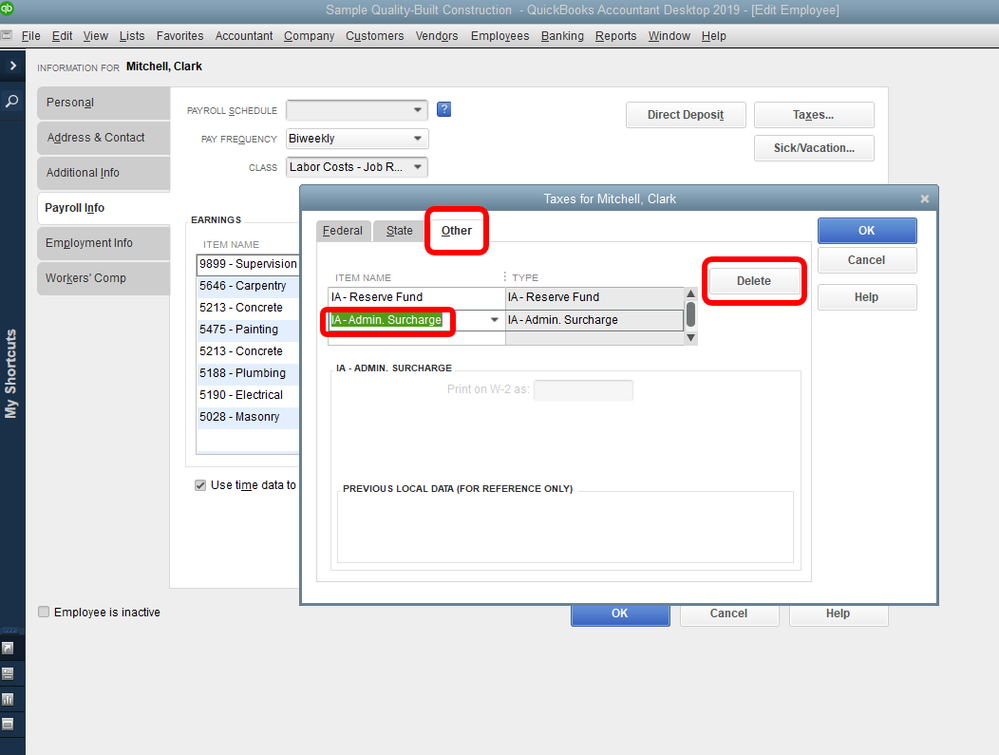Screen dimensions: 999x755
Task: Click OK in Edit Employee window
Action: pyautogui.click(x=620, y=614)
